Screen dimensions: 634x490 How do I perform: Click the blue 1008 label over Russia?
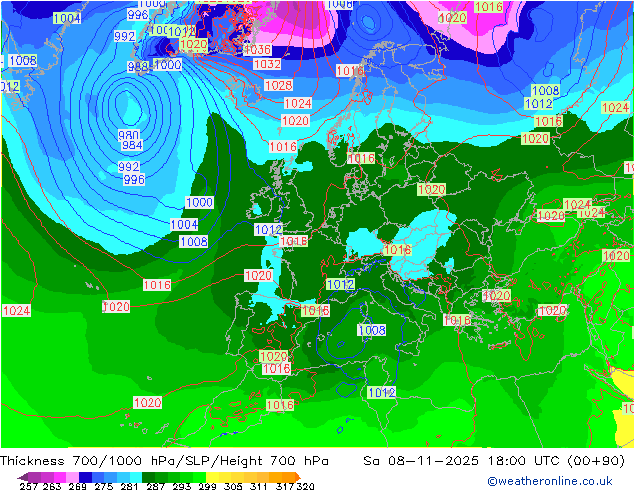(545, 90)
